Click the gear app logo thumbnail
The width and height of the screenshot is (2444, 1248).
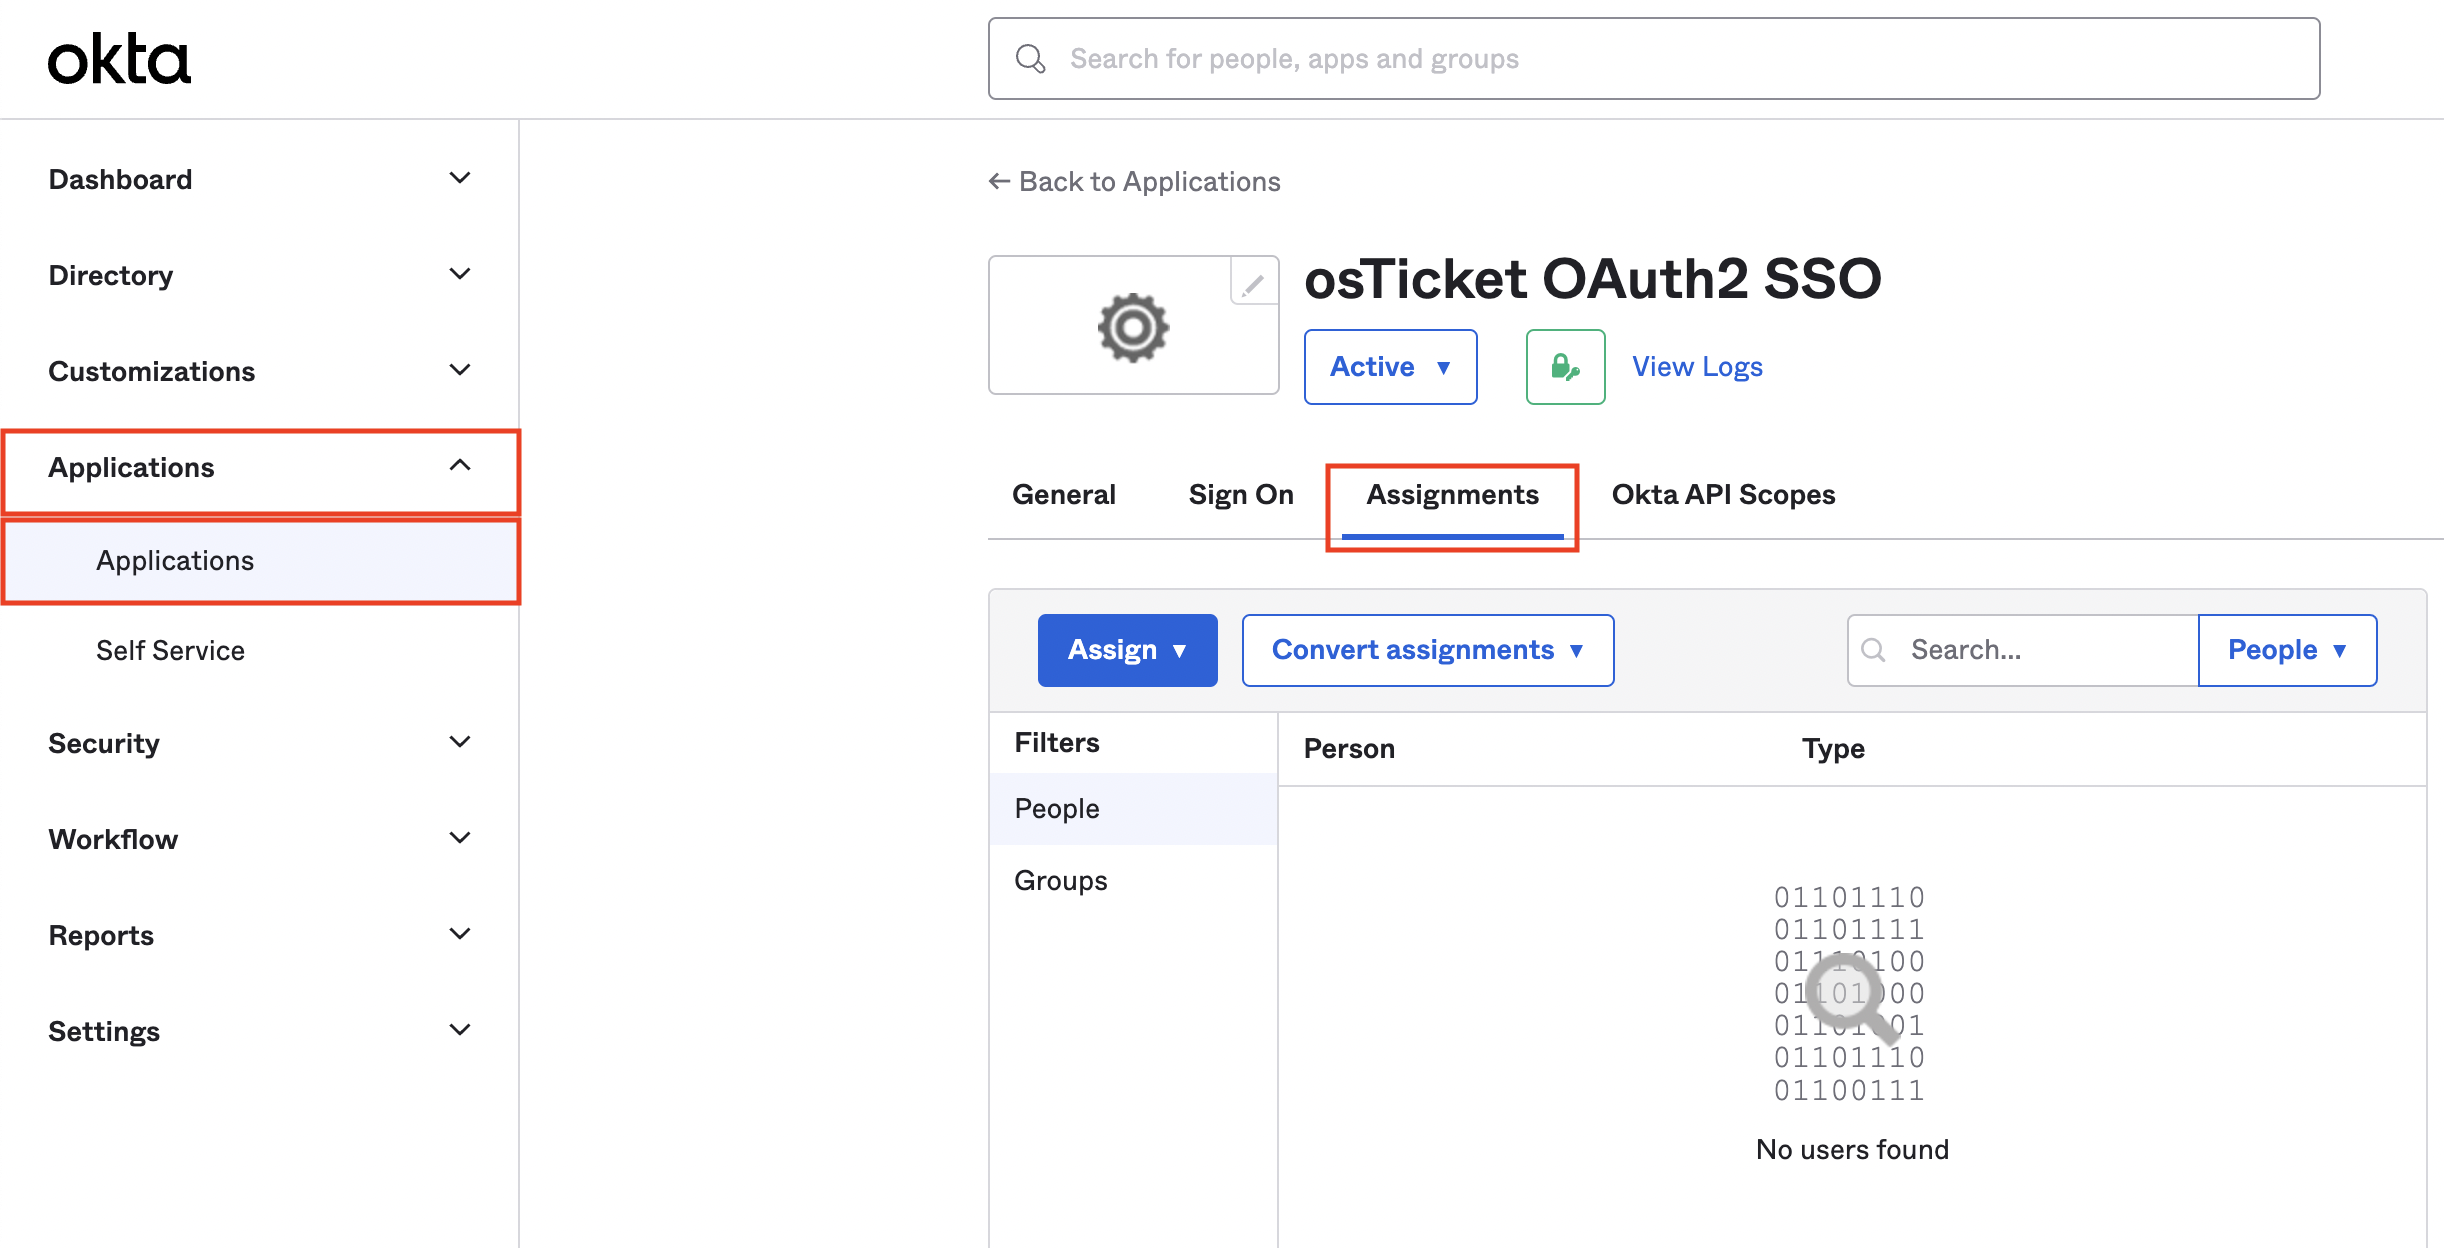pos(1133,327)
